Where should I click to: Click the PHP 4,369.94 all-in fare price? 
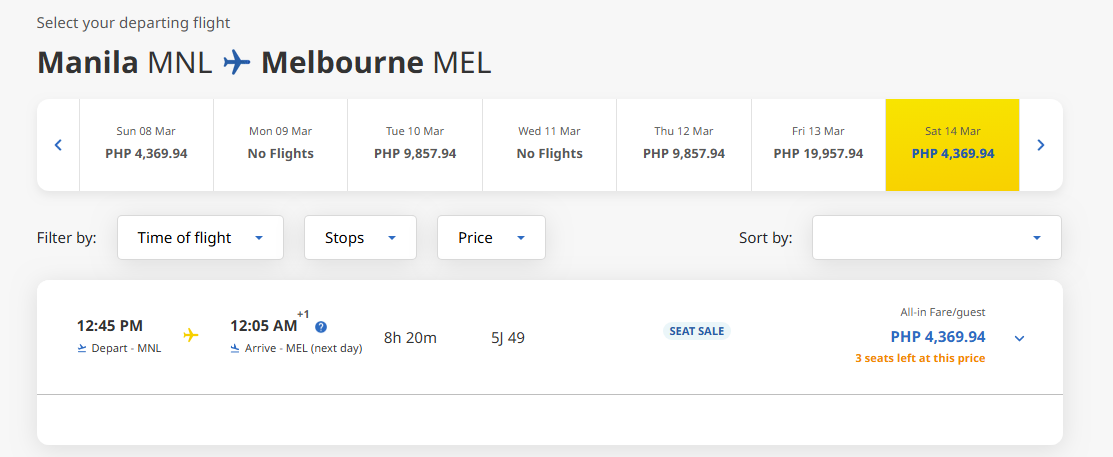[x=938, y=337]
